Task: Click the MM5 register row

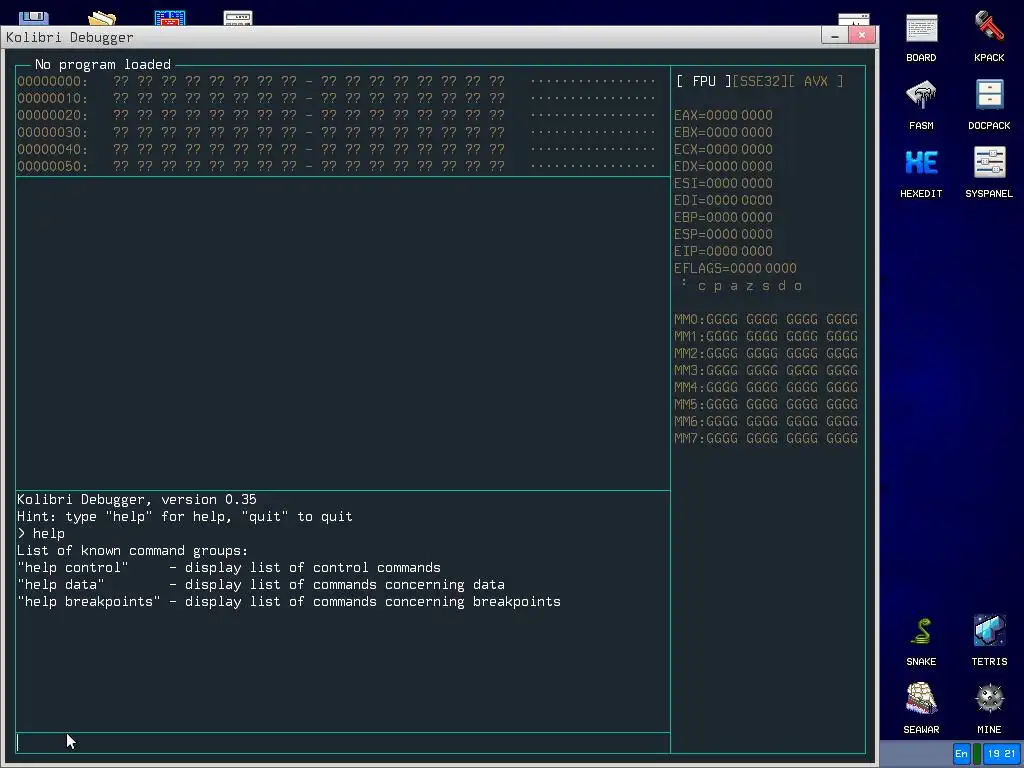Action: [766, 404]
